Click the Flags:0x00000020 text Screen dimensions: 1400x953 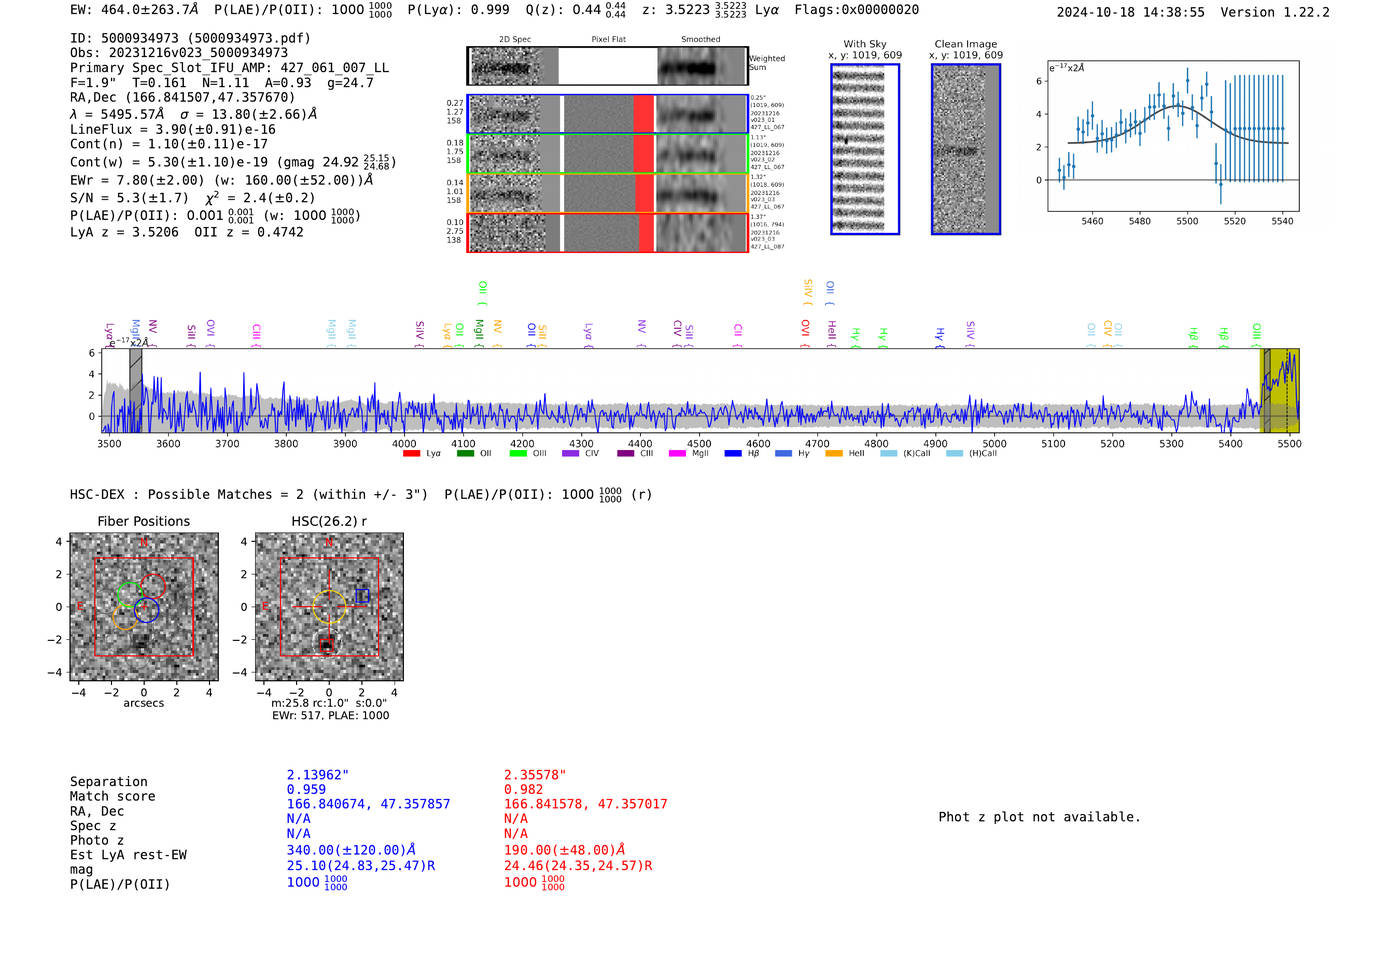coord(857,10)
